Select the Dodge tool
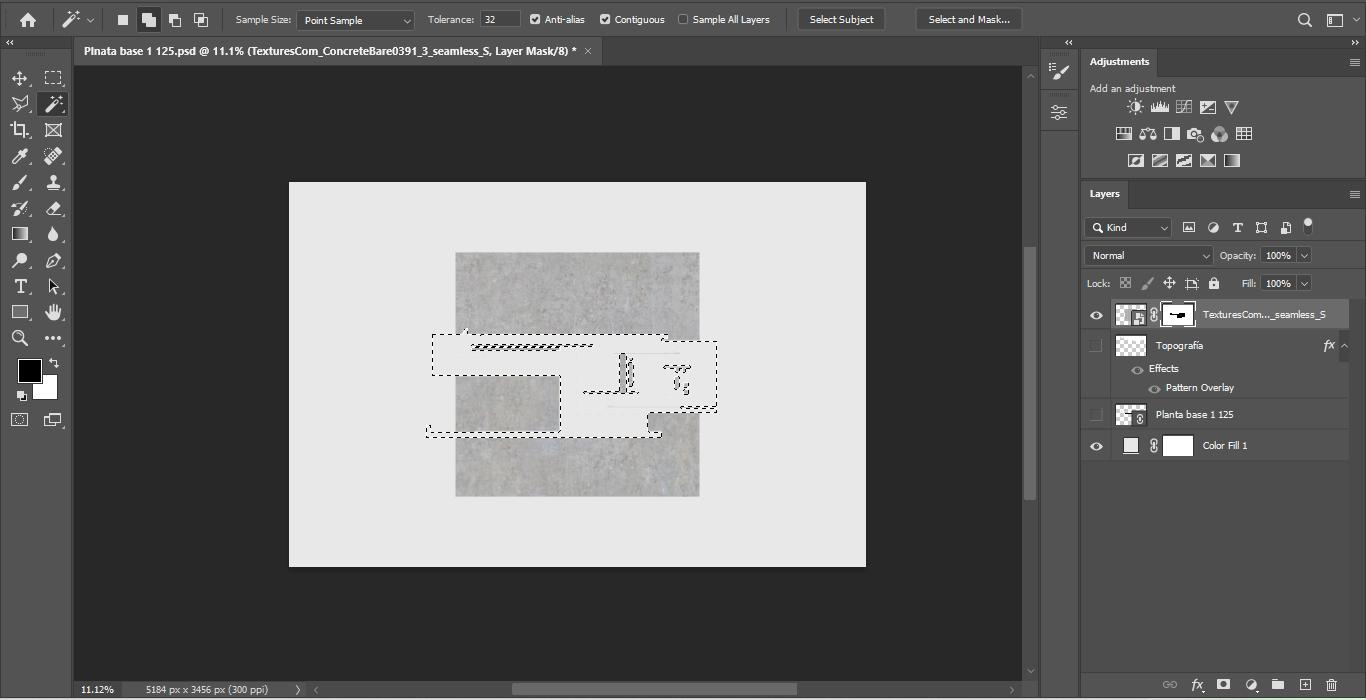 click(20, 261)
